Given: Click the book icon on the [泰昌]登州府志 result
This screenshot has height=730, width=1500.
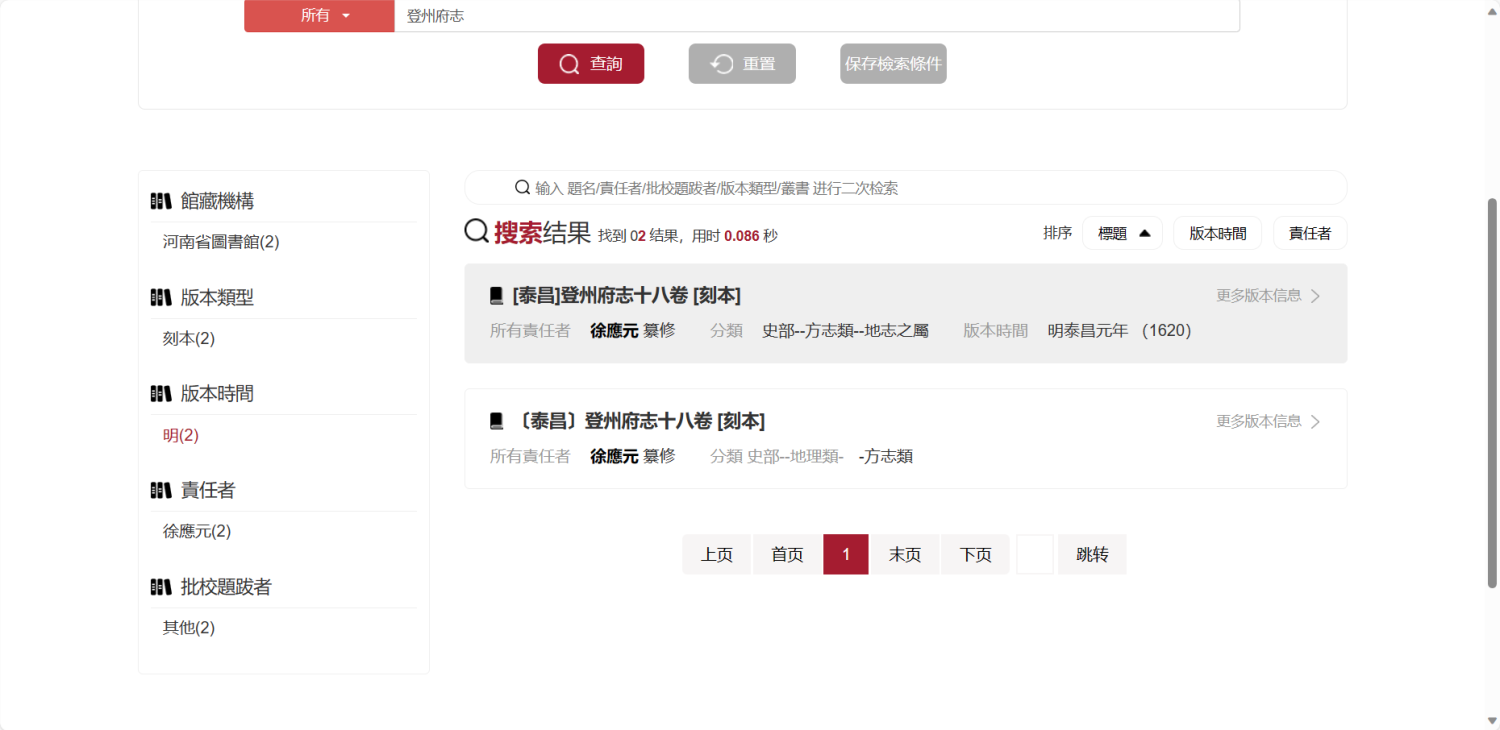Looking at the screenshot, I should coord(494,294).
